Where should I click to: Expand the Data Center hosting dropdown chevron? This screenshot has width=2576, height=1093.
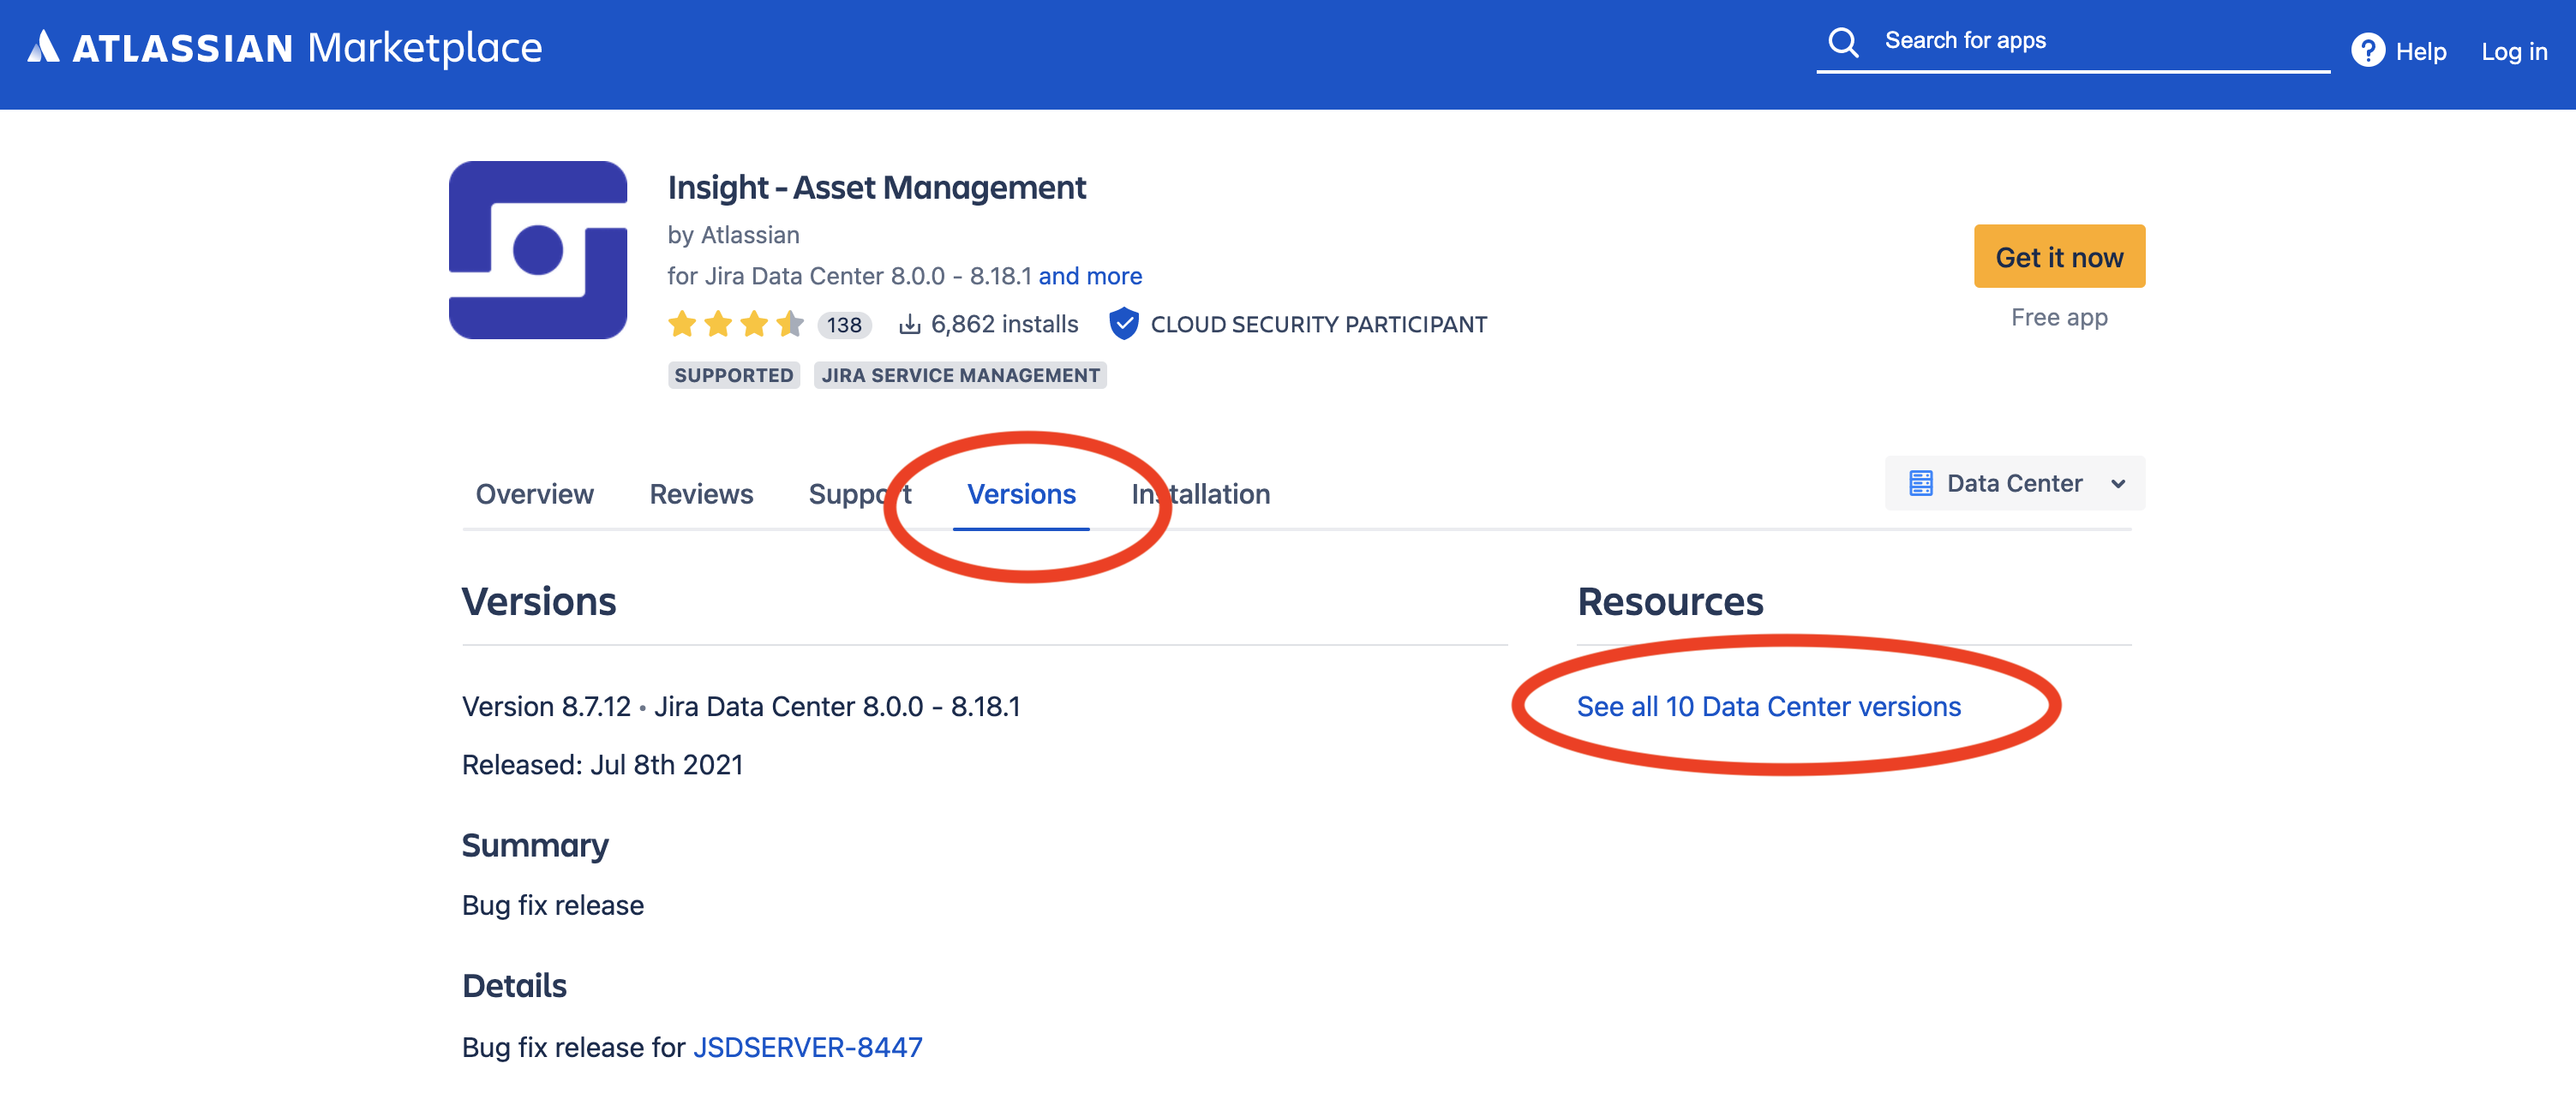click(x=2117, y=484)
